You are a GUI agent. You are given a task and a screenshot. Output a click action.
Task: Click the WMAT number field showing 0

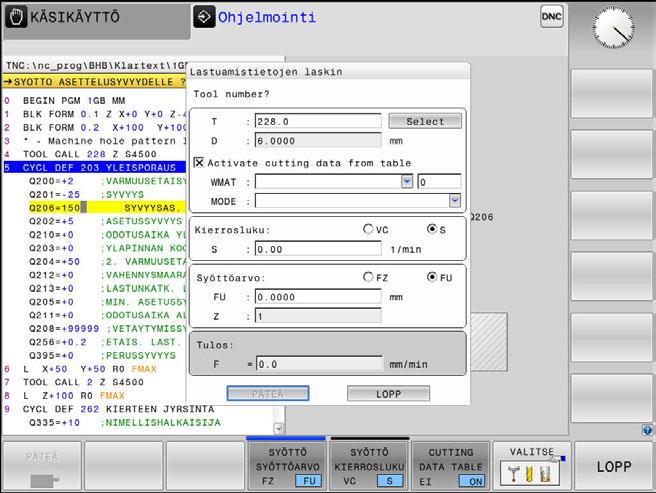439,182
